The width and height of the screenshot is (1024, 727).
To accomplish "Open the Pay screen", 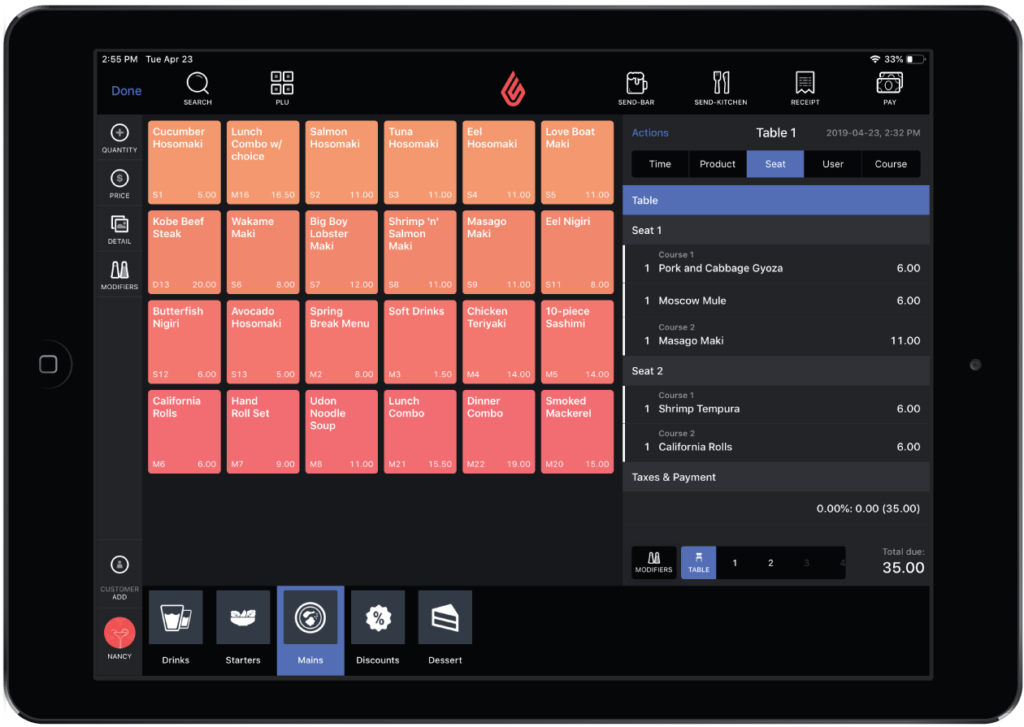I will pyautogui.click(x=889, y=88).
